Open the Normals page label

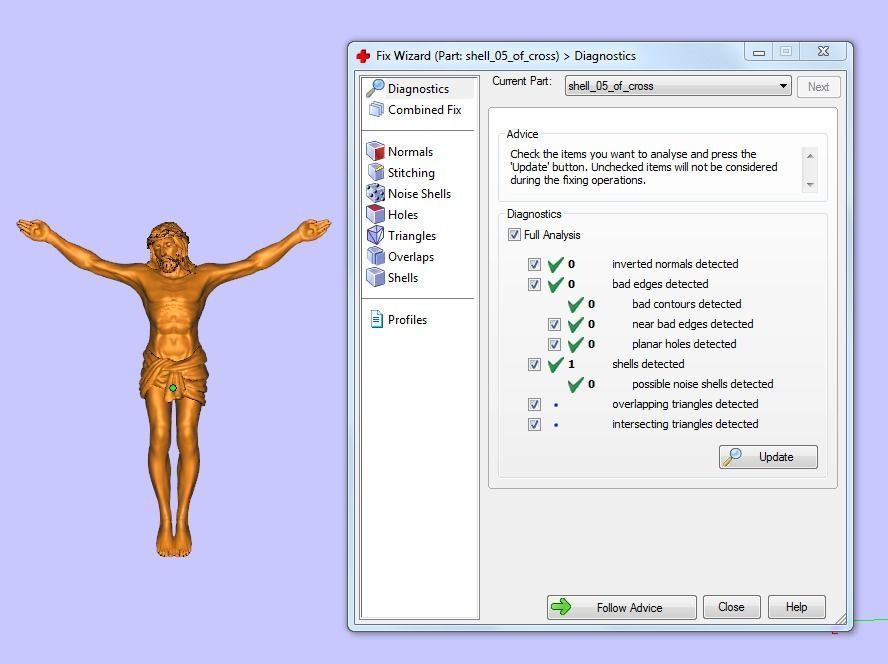coord(411,152)
